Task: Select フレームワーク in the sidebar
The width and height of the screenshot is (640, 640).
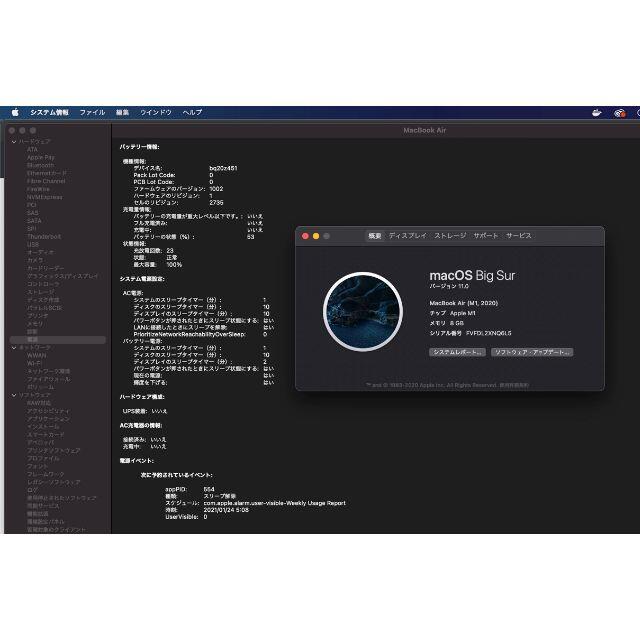Action: point(46,474)
